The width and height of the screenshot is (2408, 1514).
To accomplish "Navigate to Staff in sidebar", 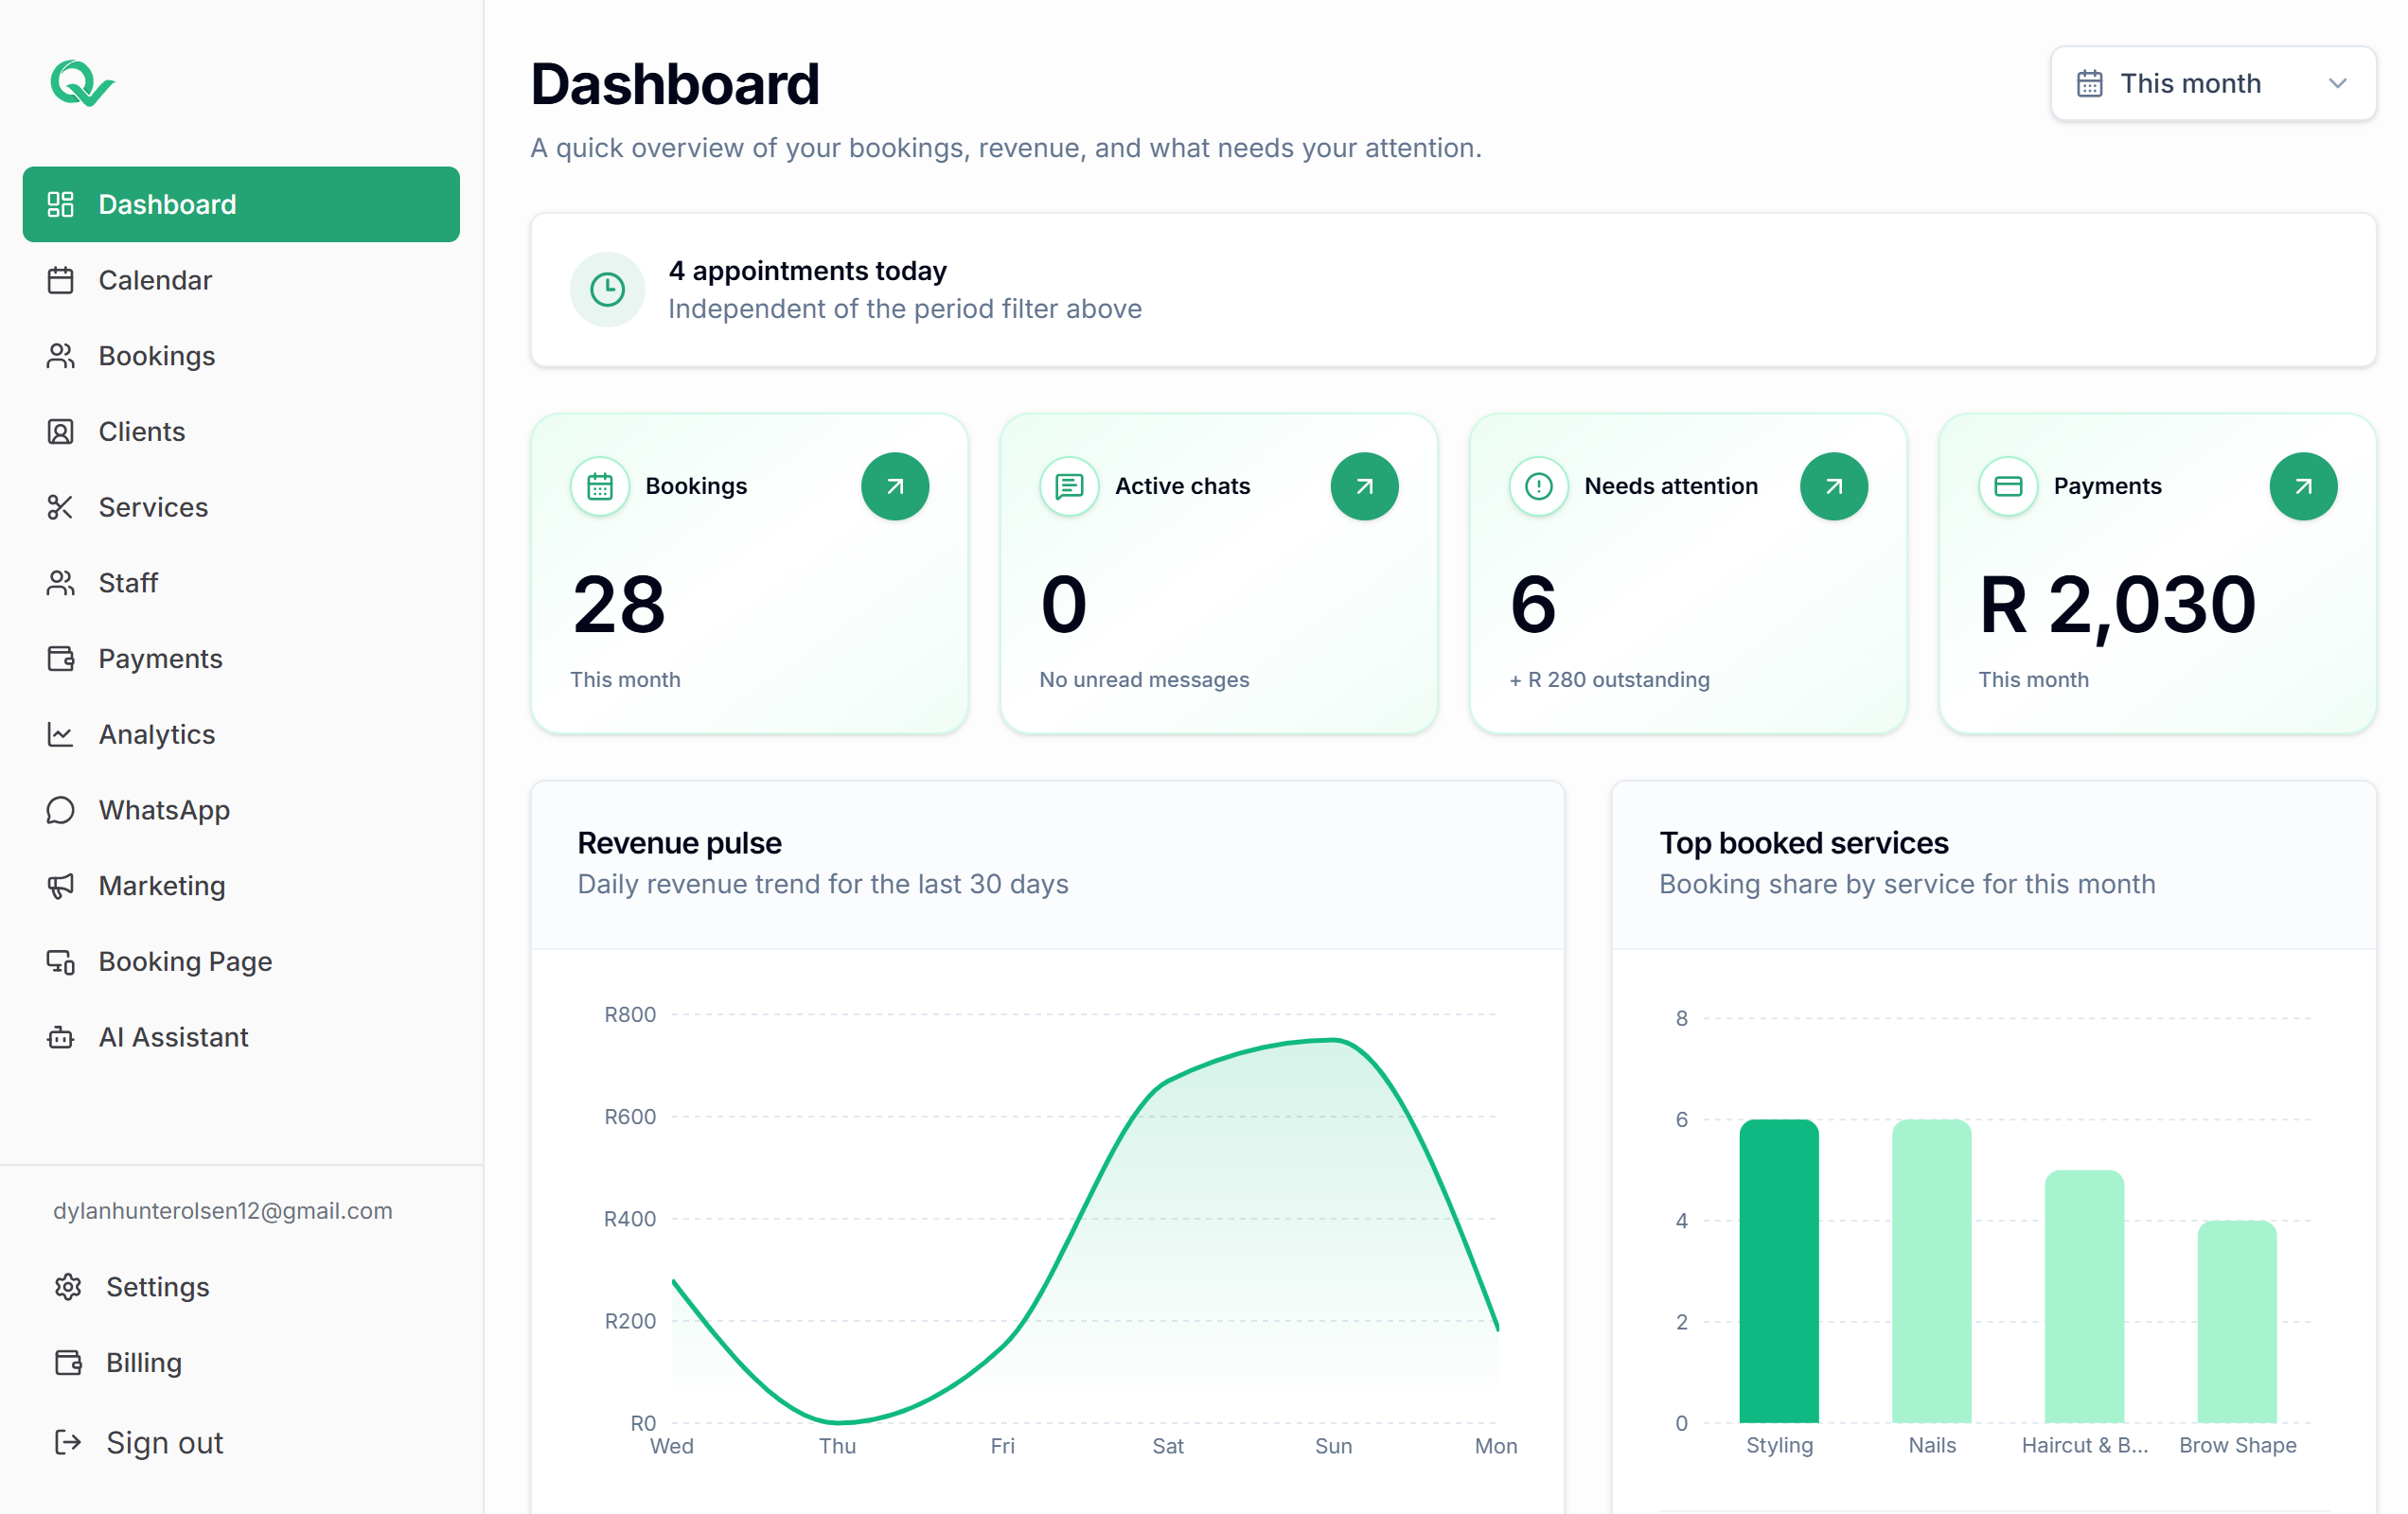I will [241, 583].
